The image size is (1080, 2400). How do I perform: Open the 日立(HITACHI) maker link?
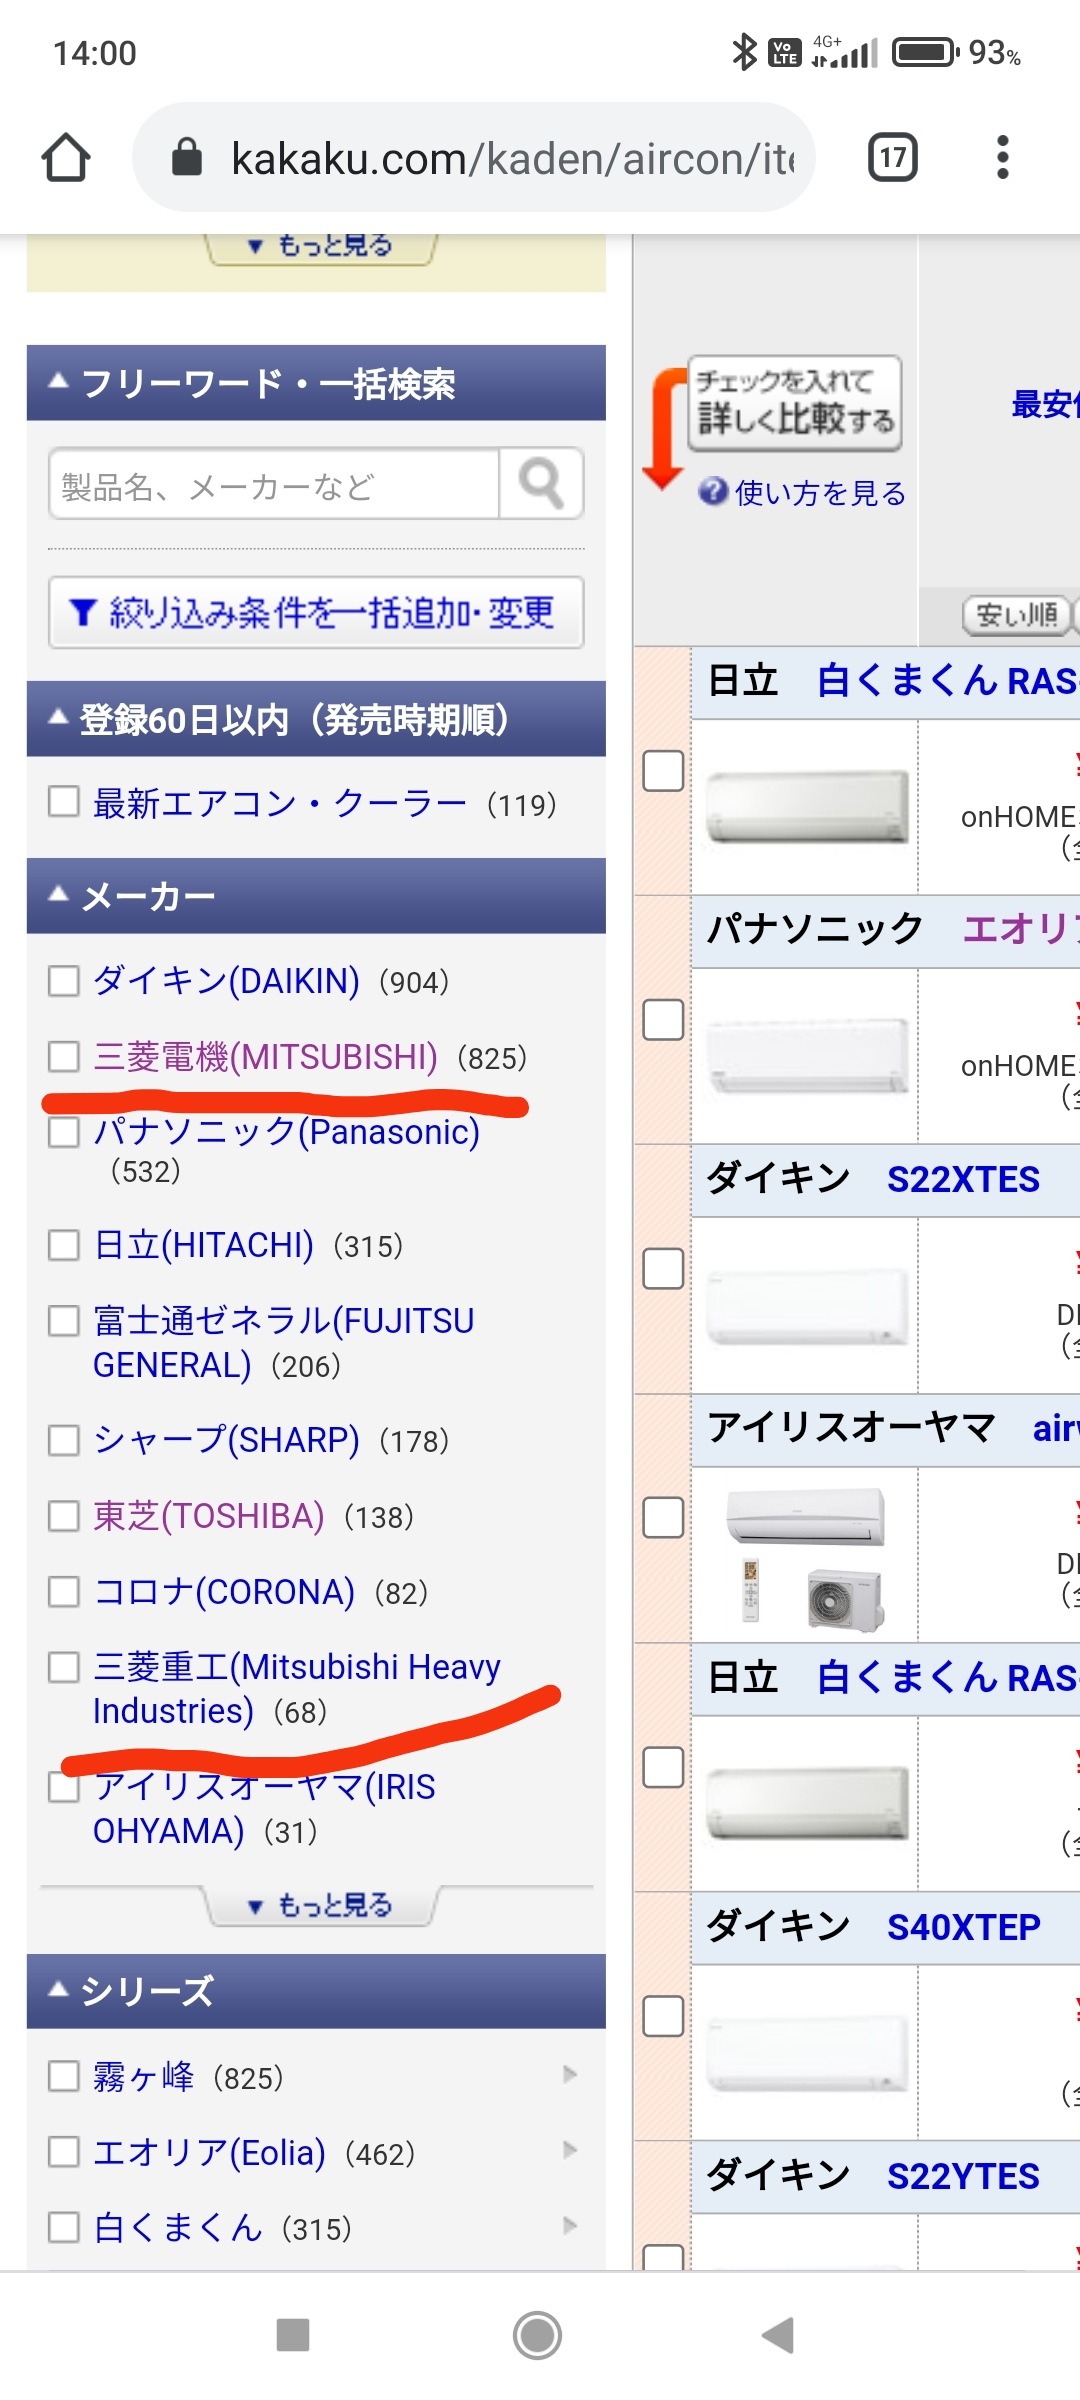click(203, 1245)
